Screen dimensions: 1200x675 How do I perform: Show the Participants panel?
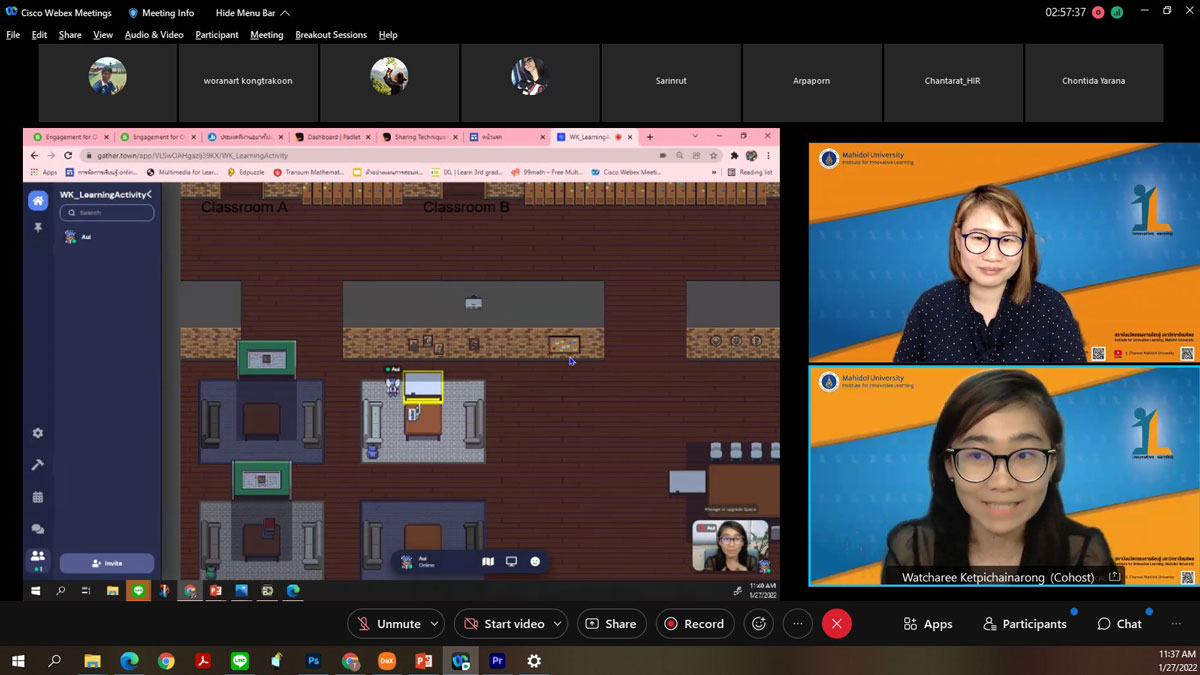coord(1024,624)
